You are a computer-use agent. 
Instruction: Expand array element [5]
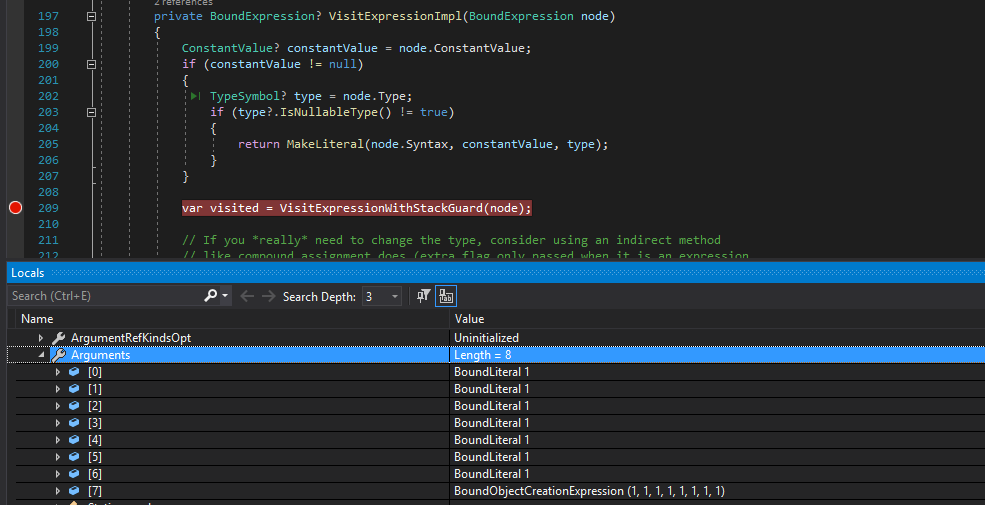(58, 457)
